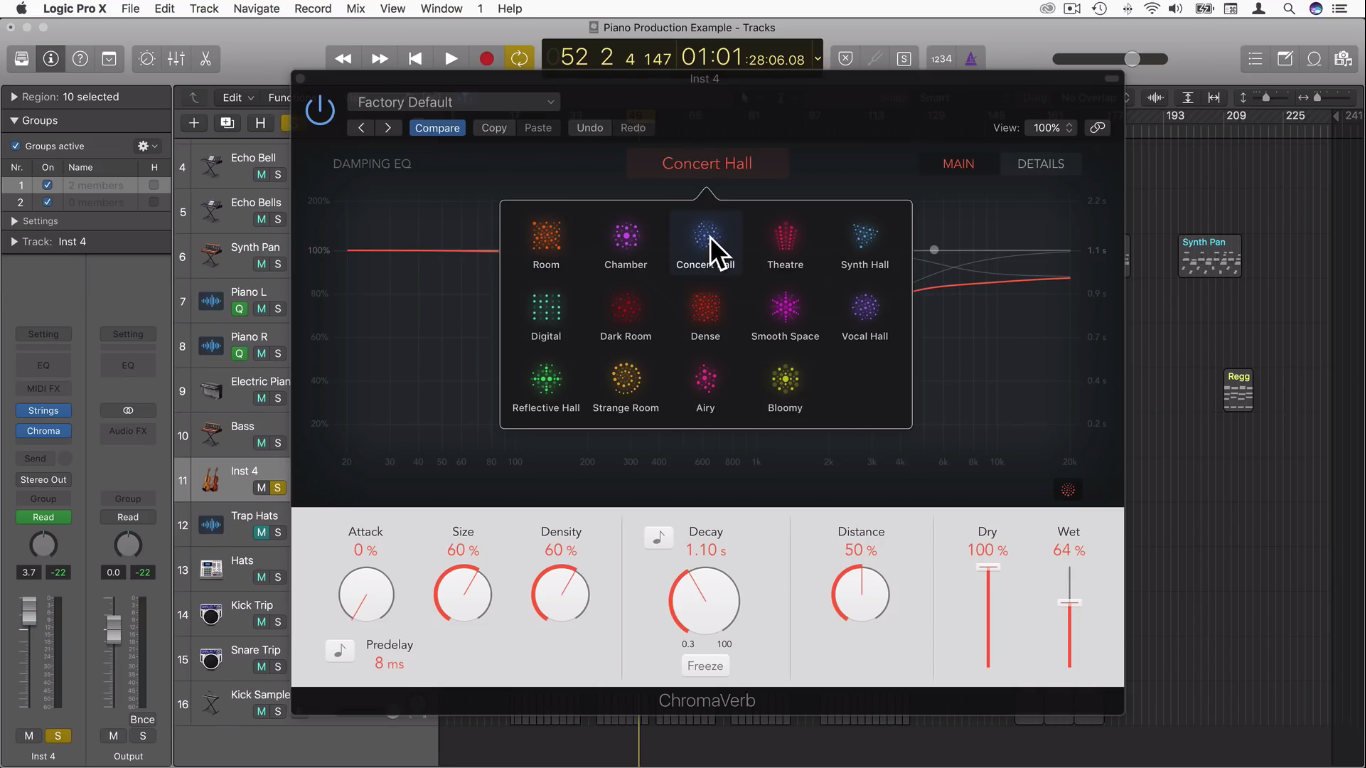Open the Mix menu
This screenshot has width=1366, height=768.
(x=355, y=8)
